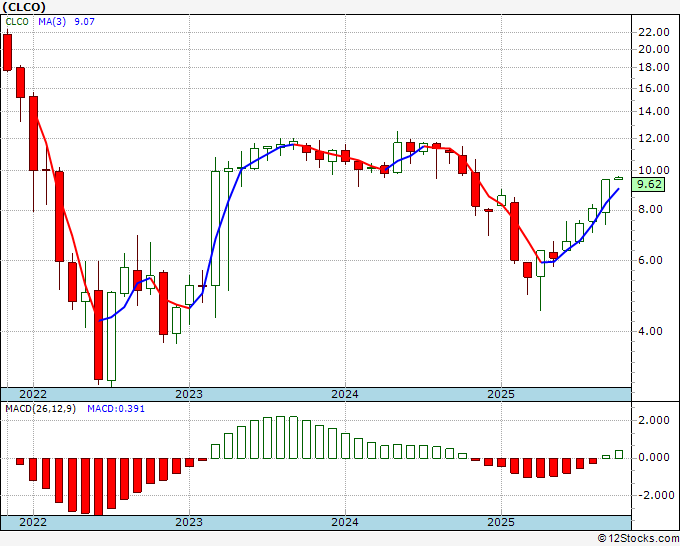Click the 22.00 price axis label

pos(654,32)
